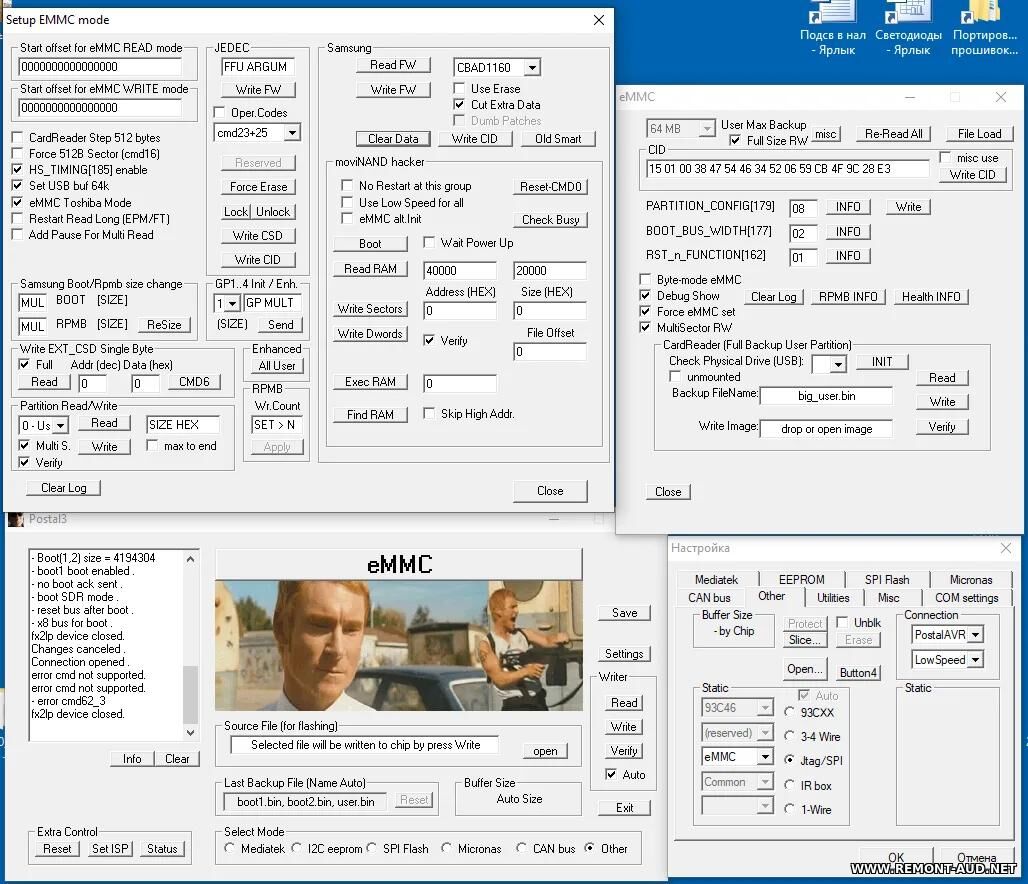Expand the CBAD1160 firmware dropdown
This screenshot has width=1028, height=884.
tap(532, 68)
